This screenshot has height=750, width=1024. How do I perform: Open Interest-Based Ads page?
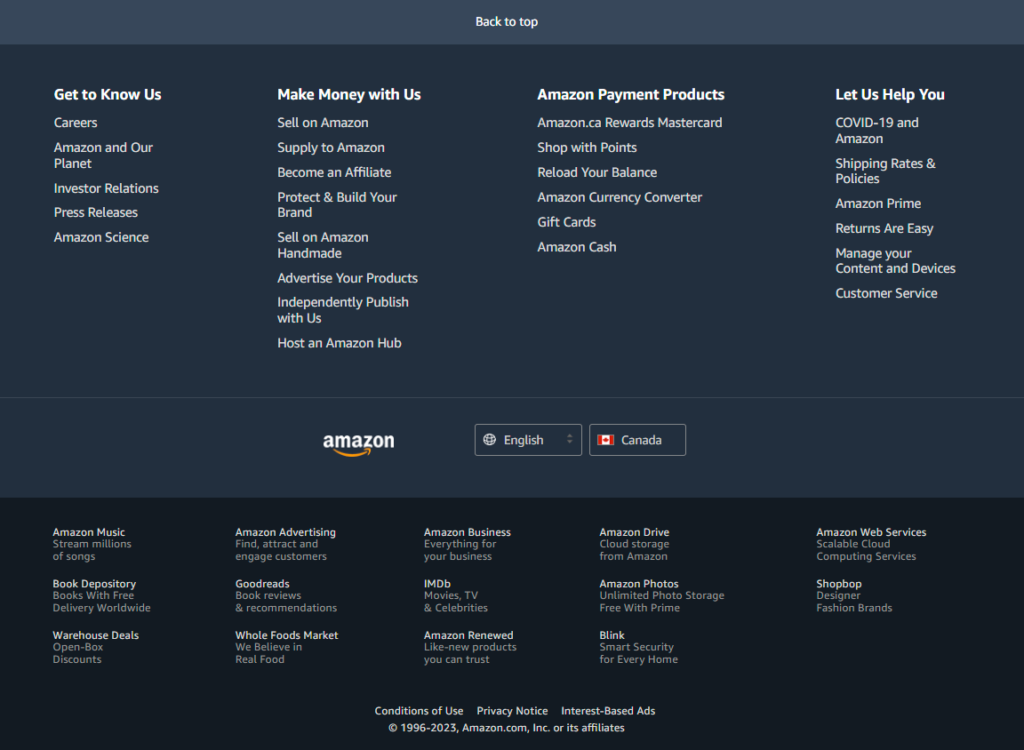click(608, 711)
